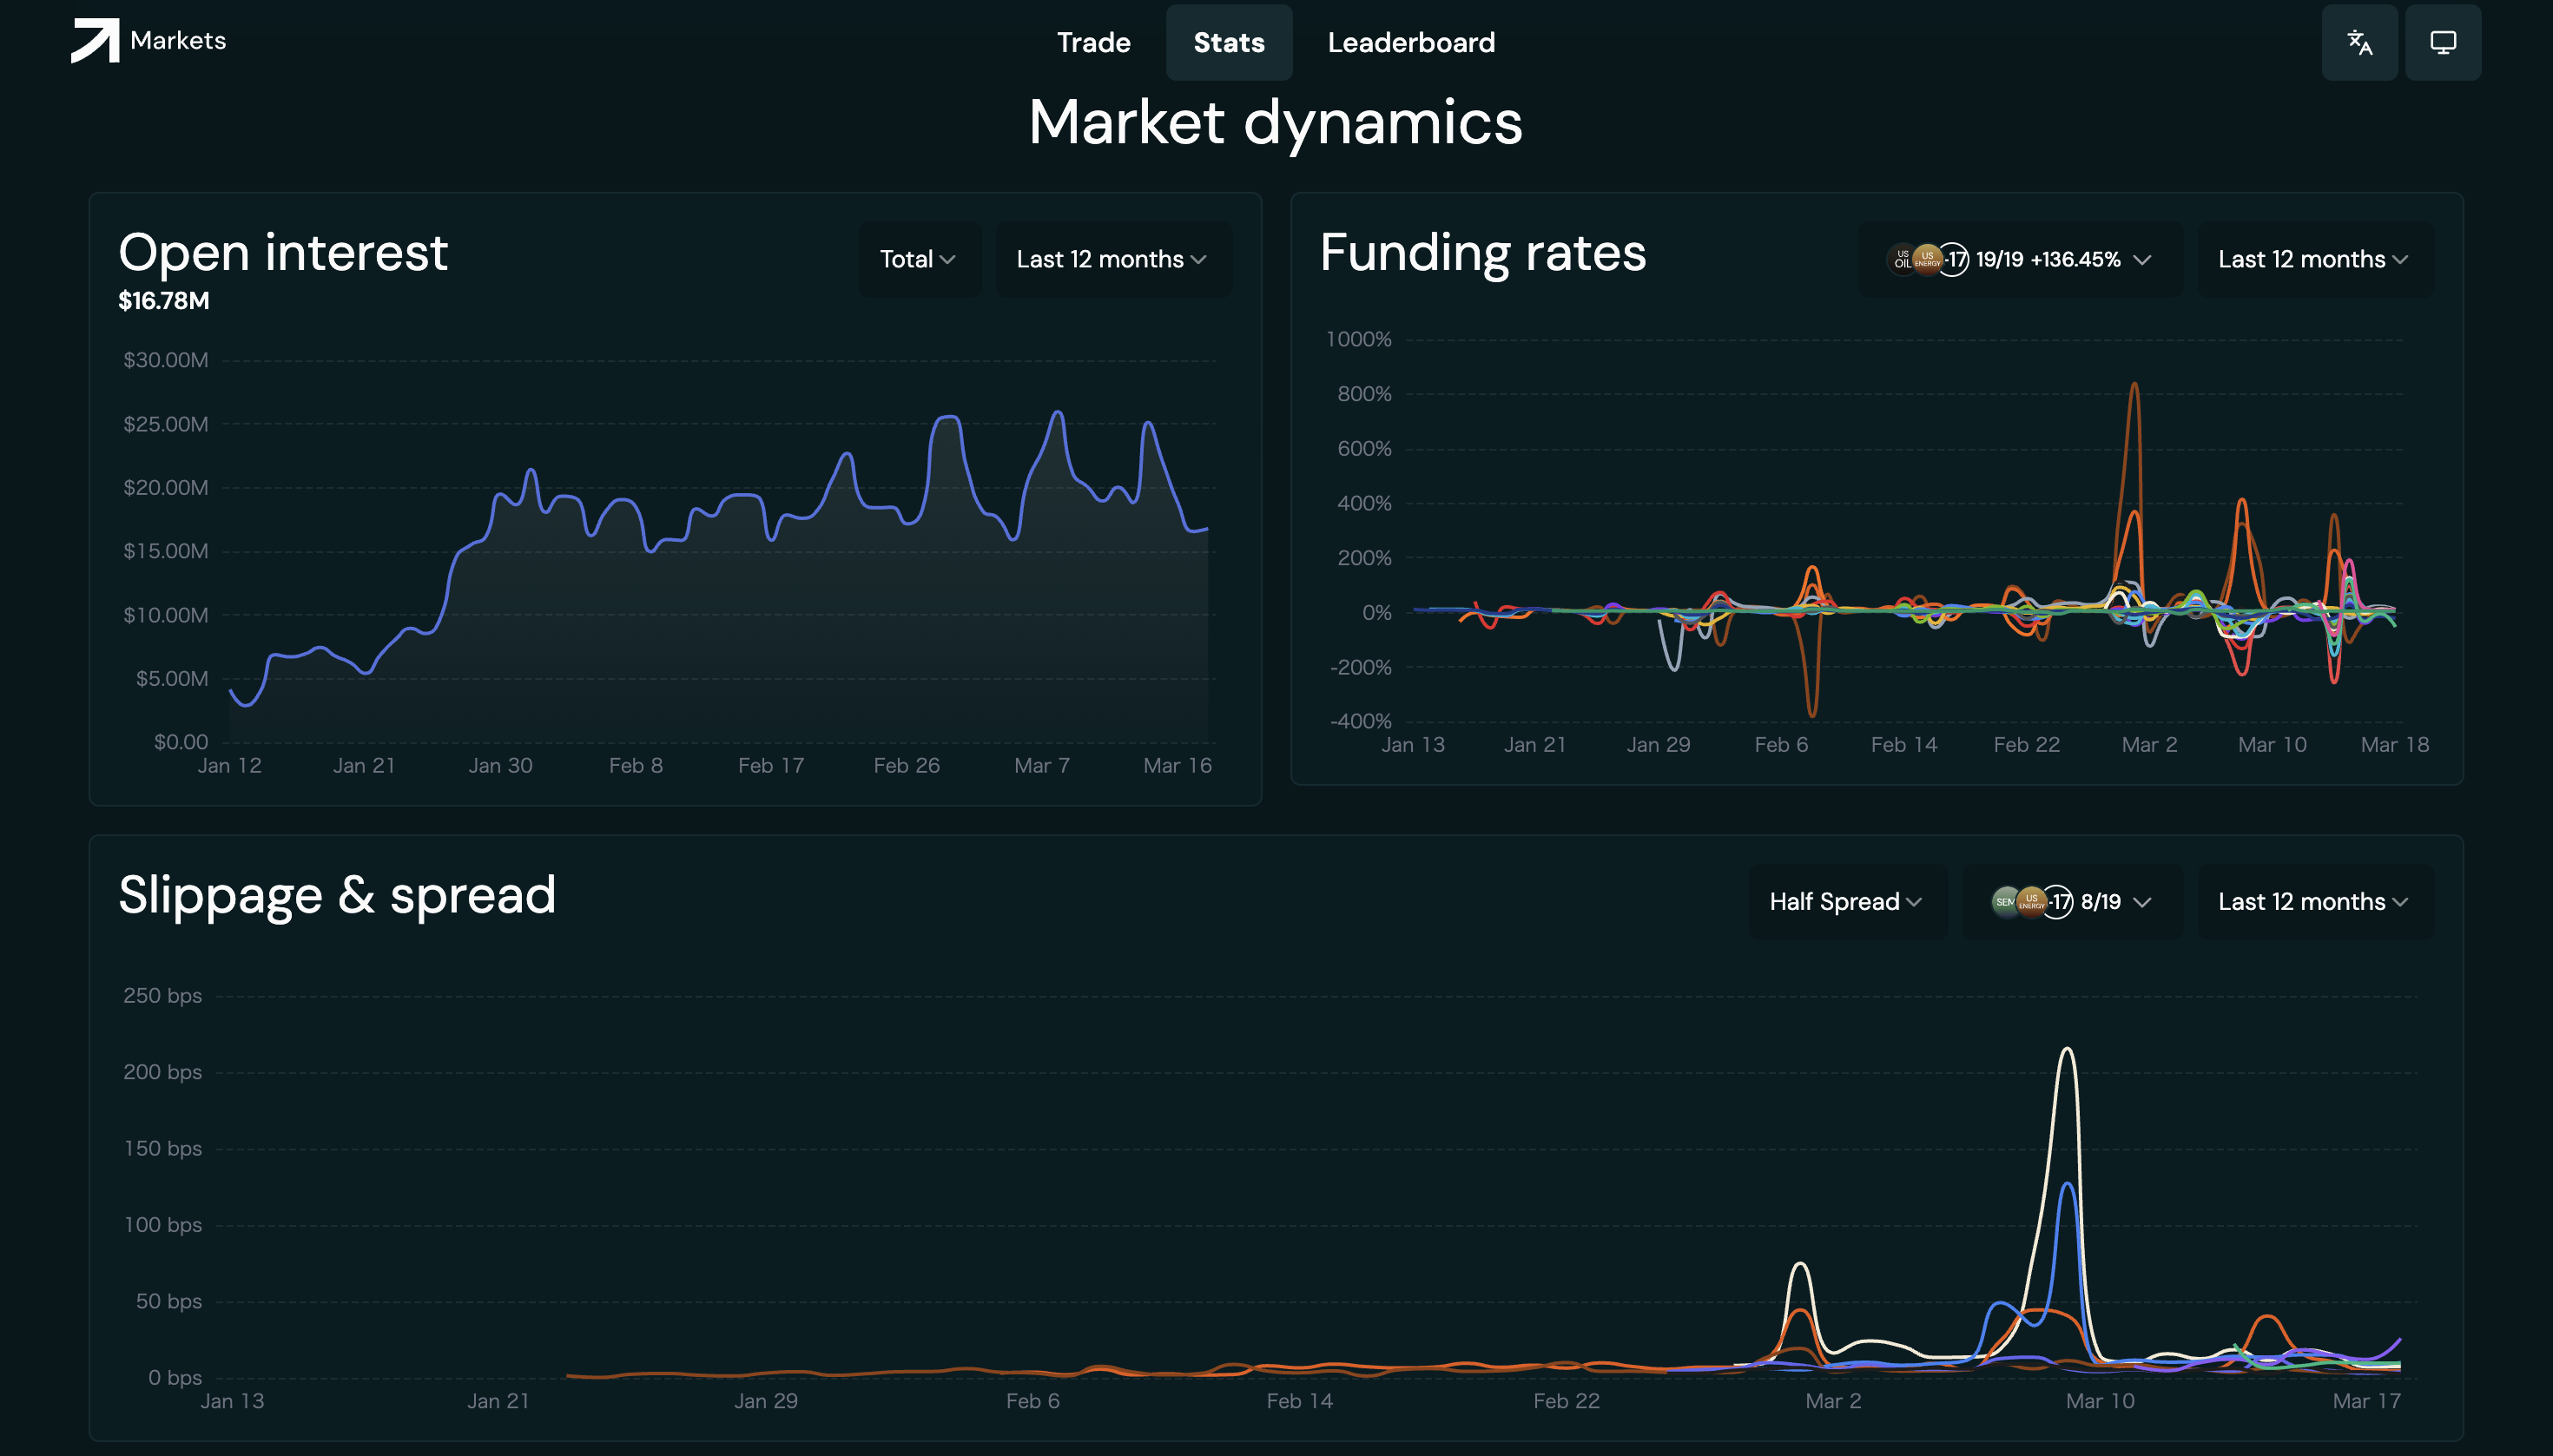Go to the Leaderboard tab

pos(1411,43)
